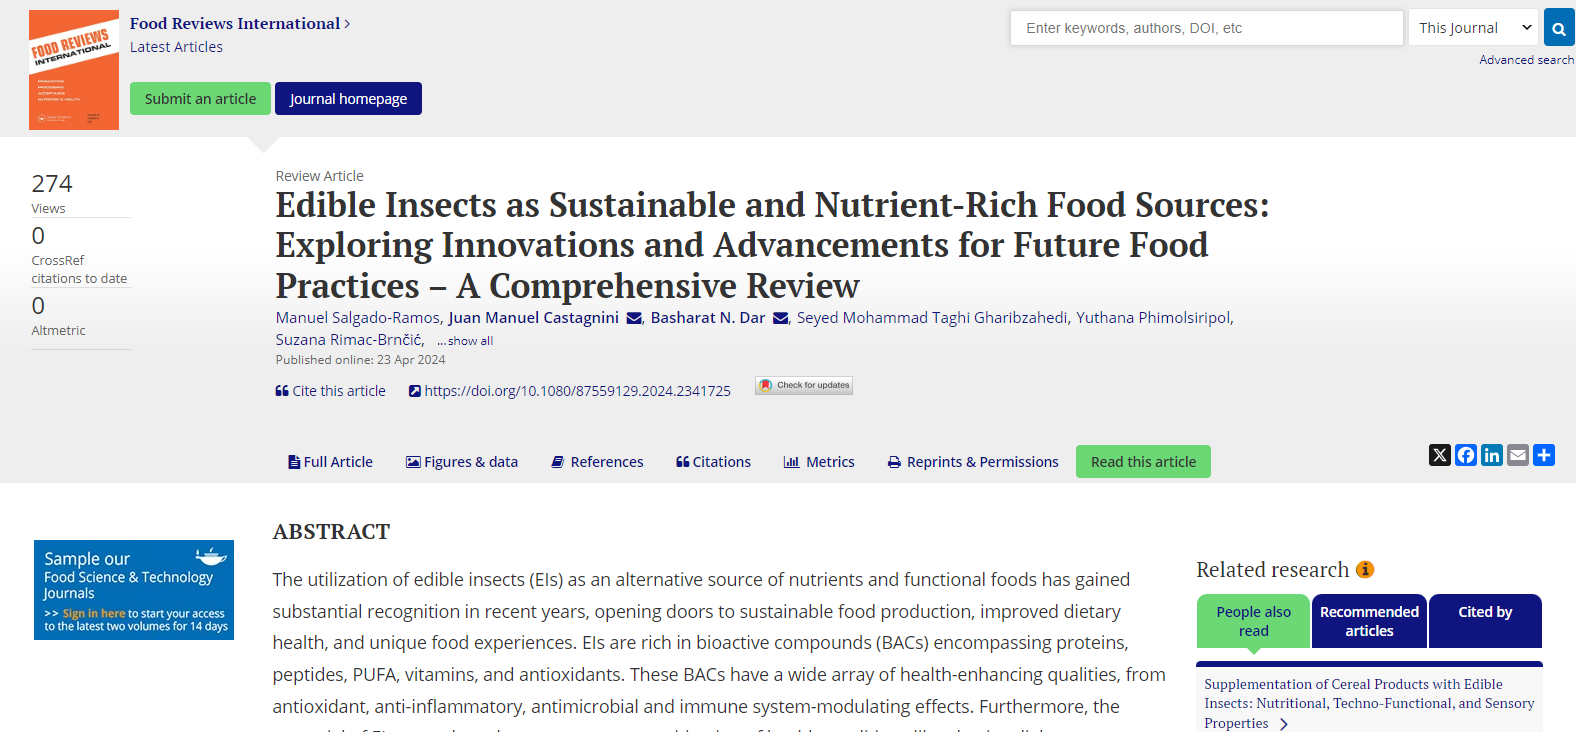Open the article DOI link
This screenshot has height=732, width=1576.
pos(570,391)
